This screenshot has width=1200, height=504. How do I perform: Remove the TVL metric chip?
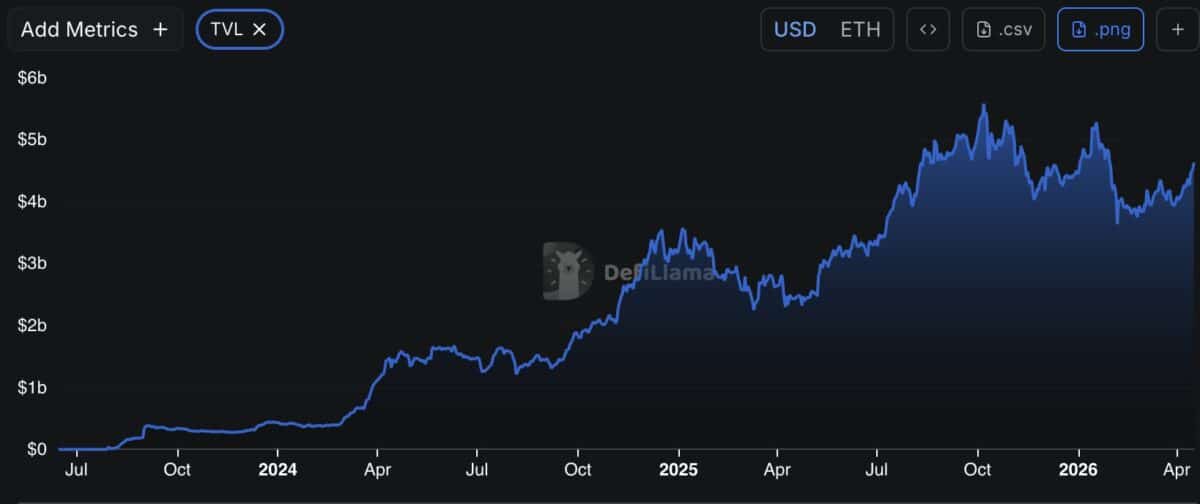point(260,30)
